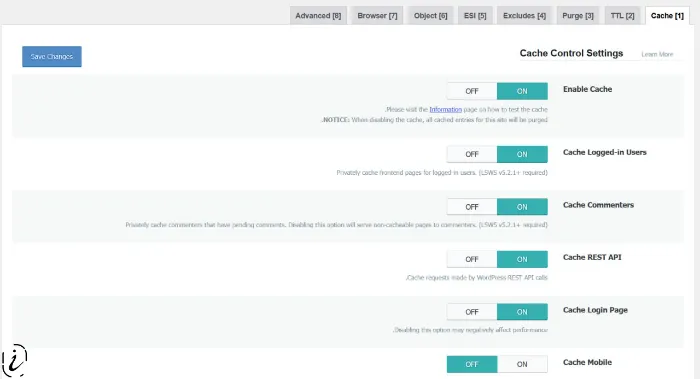Click the 'Cache requests made by WordPress REST API' text
The image size is (700, 379).
tap(477, 278)
